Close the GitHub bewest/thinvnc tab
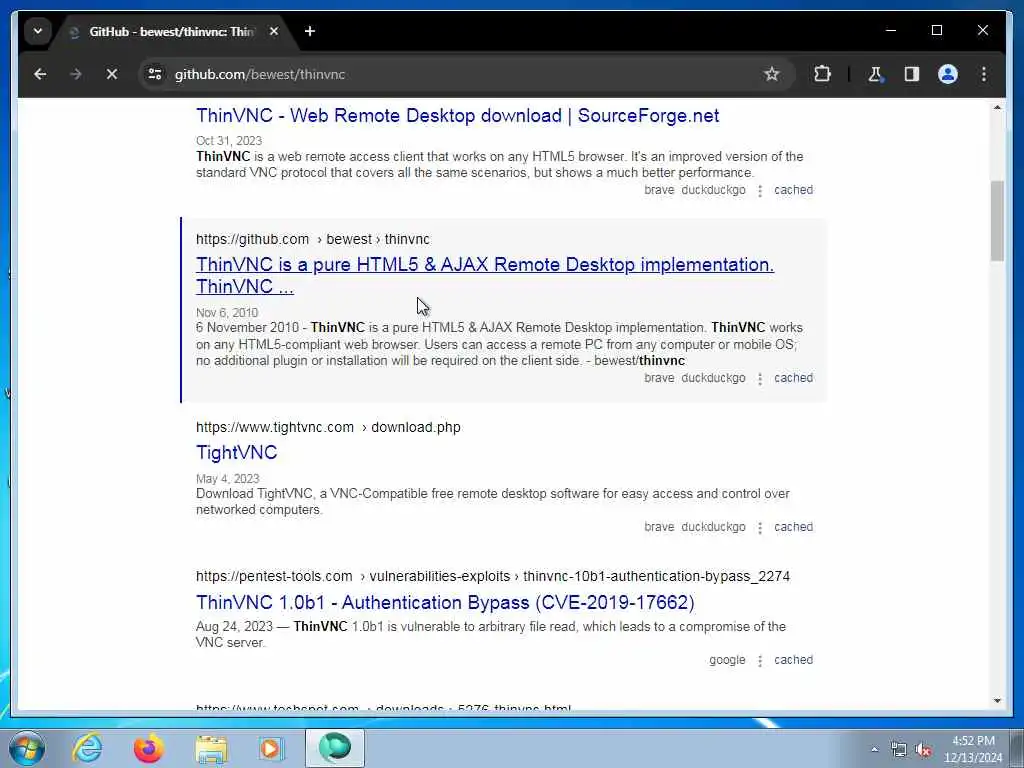The width and height of the screenshot is (1024, 768). (274, 31)
